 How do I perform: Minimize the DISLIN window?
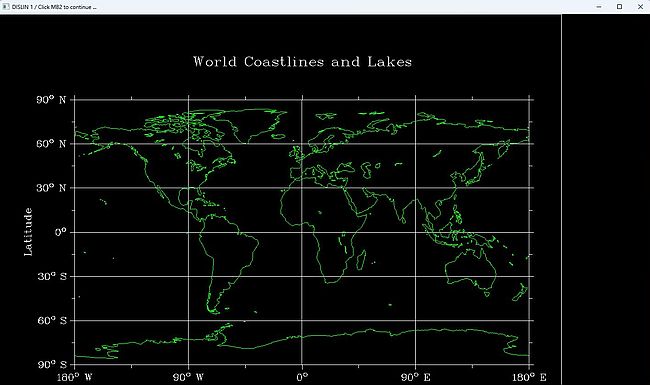599,7
